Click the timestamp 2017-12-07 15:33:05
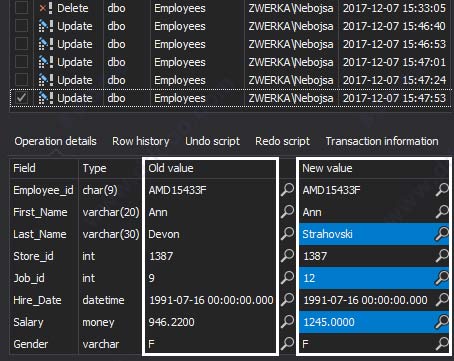This screenshot has height=361, width=454. click(394, 8)
